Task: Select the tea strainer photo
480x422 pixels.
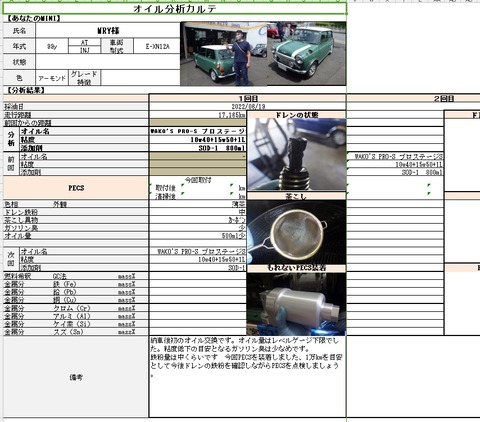Action: pyautogui.click(x=296, y=232)
